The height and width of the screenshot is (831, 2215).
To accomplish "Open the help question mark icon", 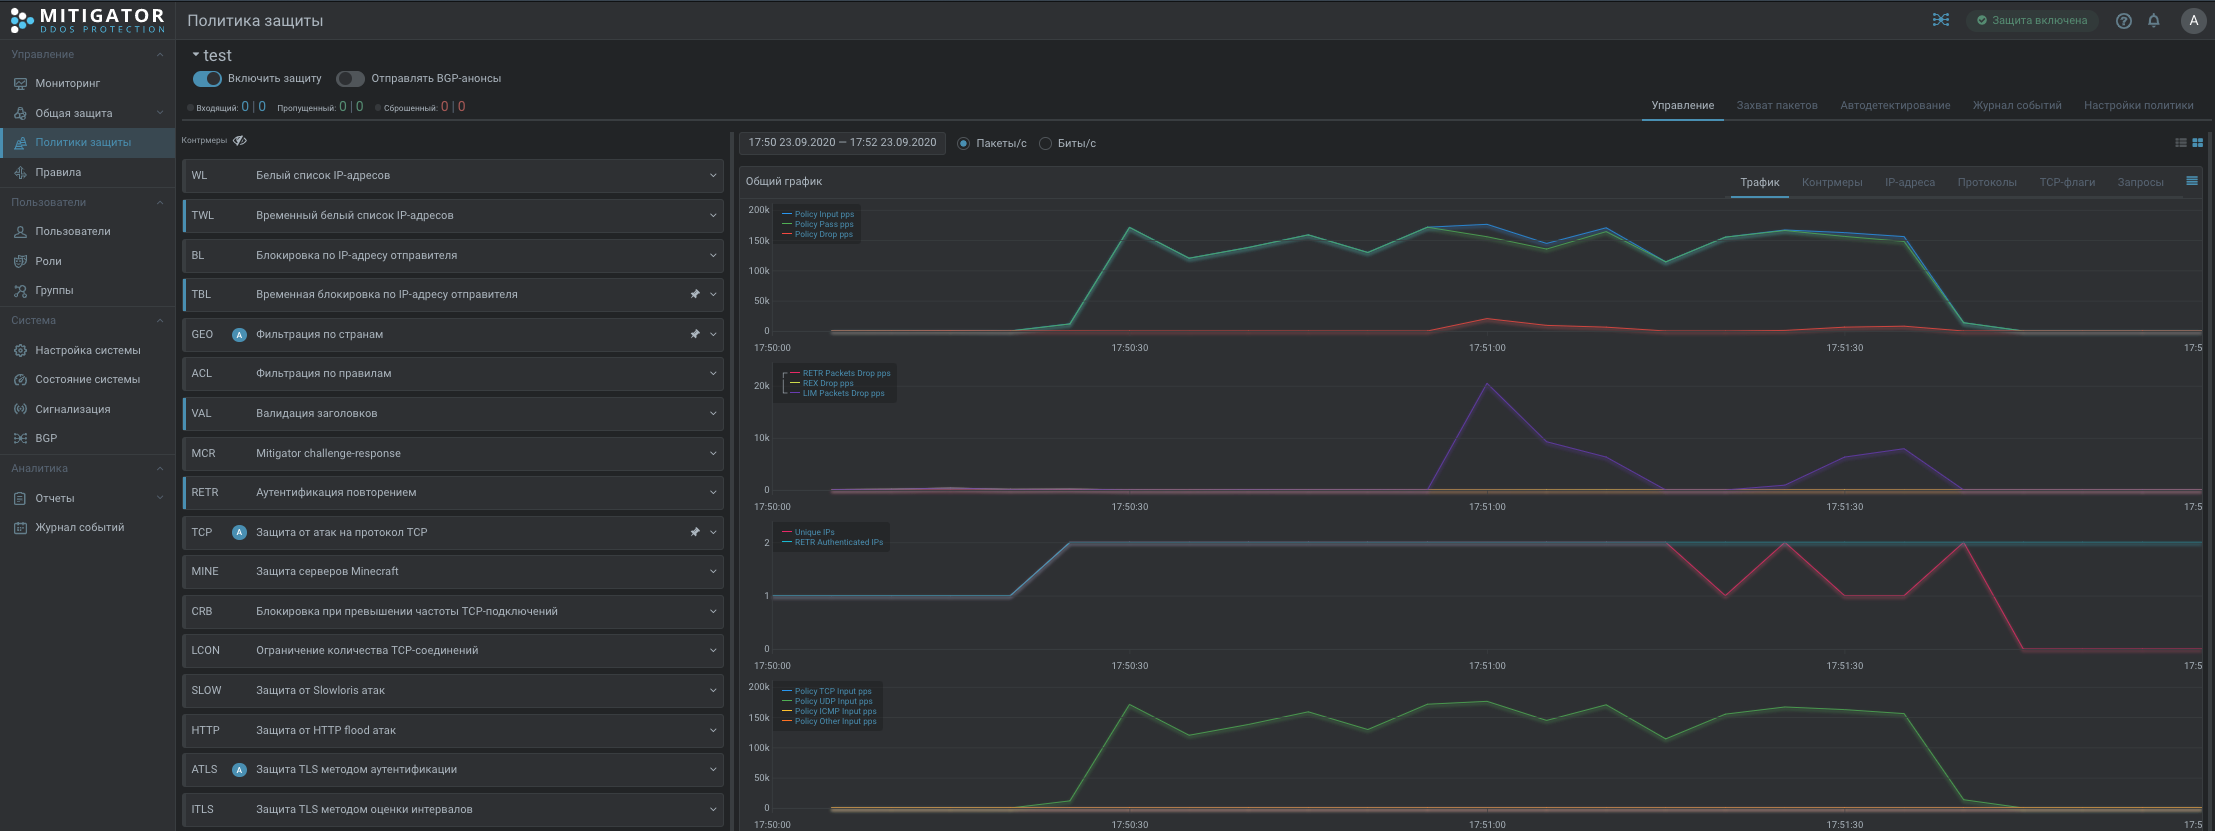I will click(x=2123, y=21).
